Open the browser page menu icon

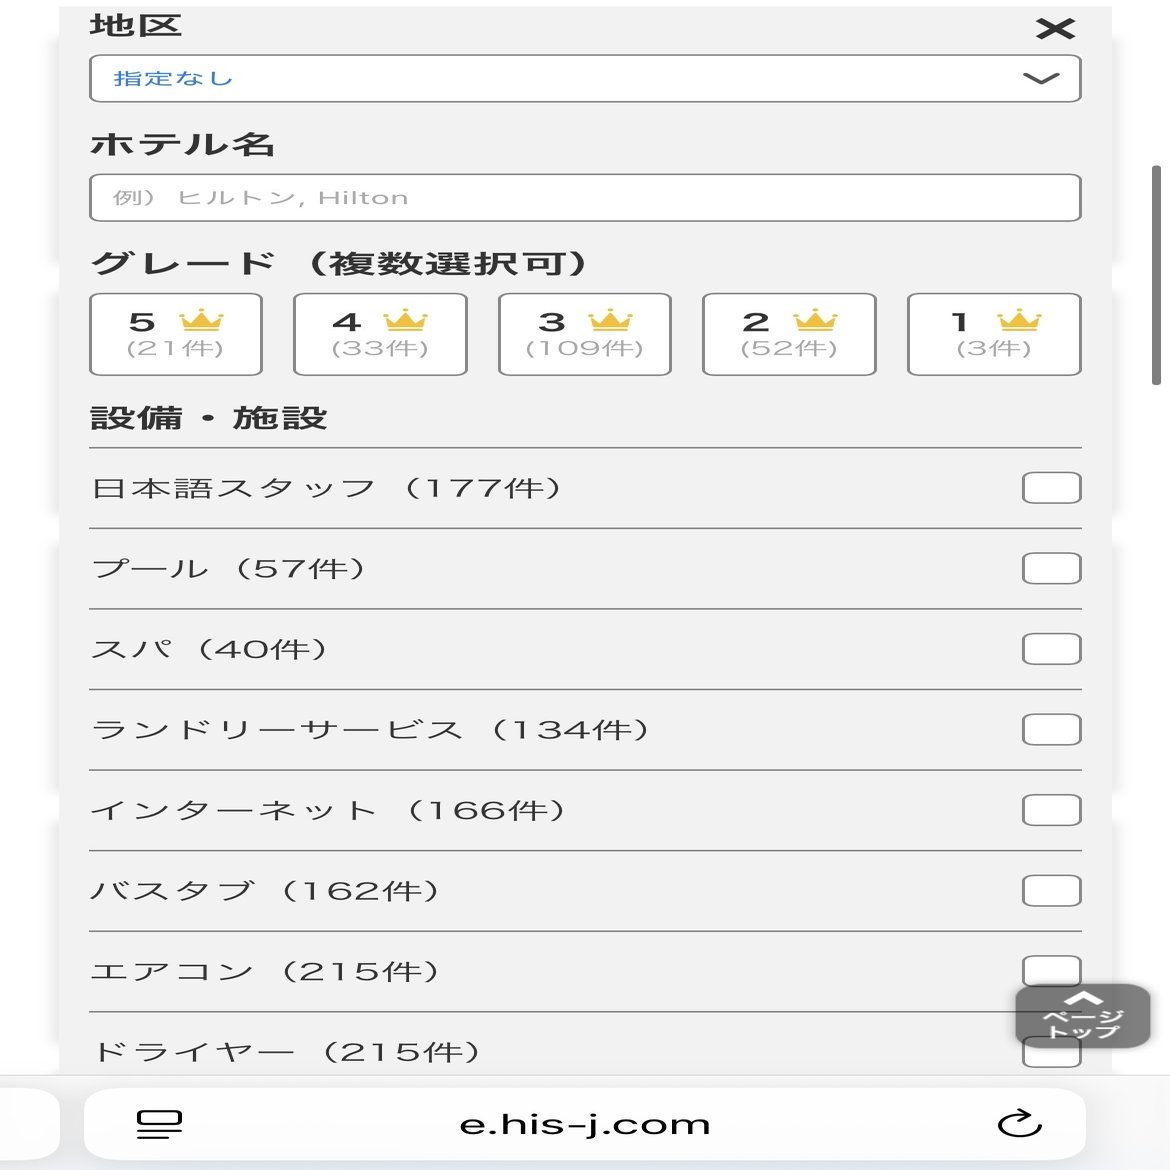click(159, 1124)
